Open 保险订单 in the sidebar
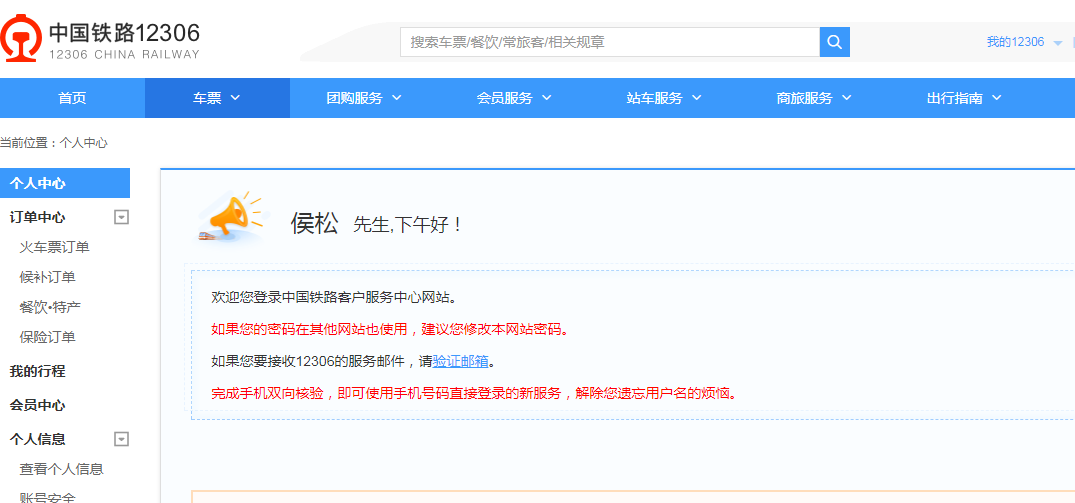Screen dimensions: 1075x503 point(47,337)
